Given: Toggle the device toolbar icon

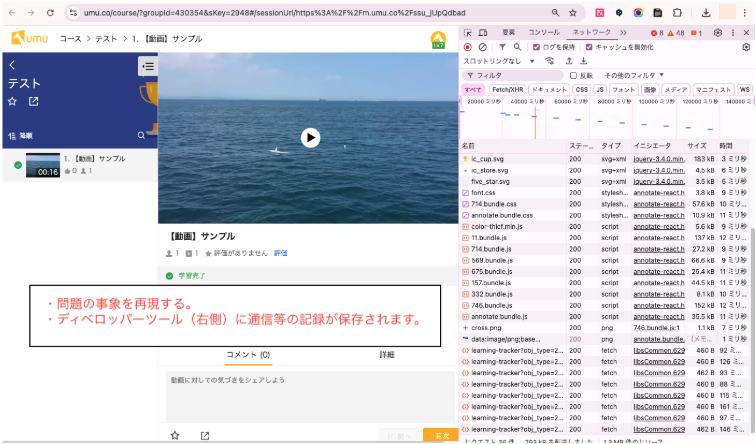Looking at the screenshot, I should click(x=482, y=33).
